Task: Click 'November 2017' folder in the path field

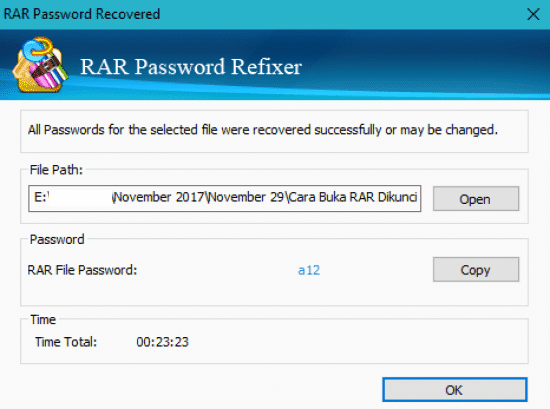Action: click(x=159, y=197)
